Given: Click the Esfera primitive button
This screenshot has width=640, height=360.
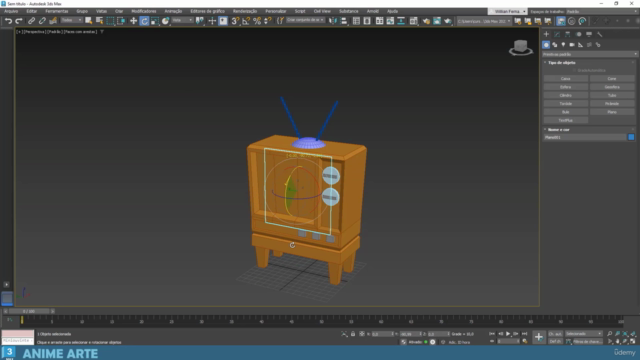Looking at the screenshot, I should coord(566,87).
